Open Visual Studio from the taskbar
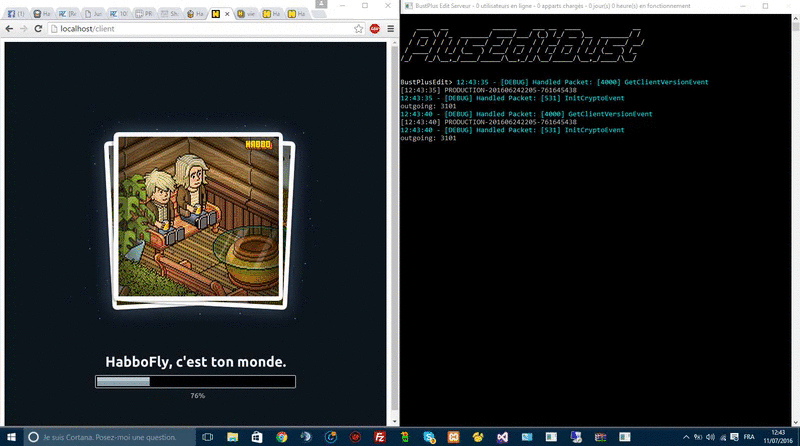 pyautogui.click(x=503, y=437)
